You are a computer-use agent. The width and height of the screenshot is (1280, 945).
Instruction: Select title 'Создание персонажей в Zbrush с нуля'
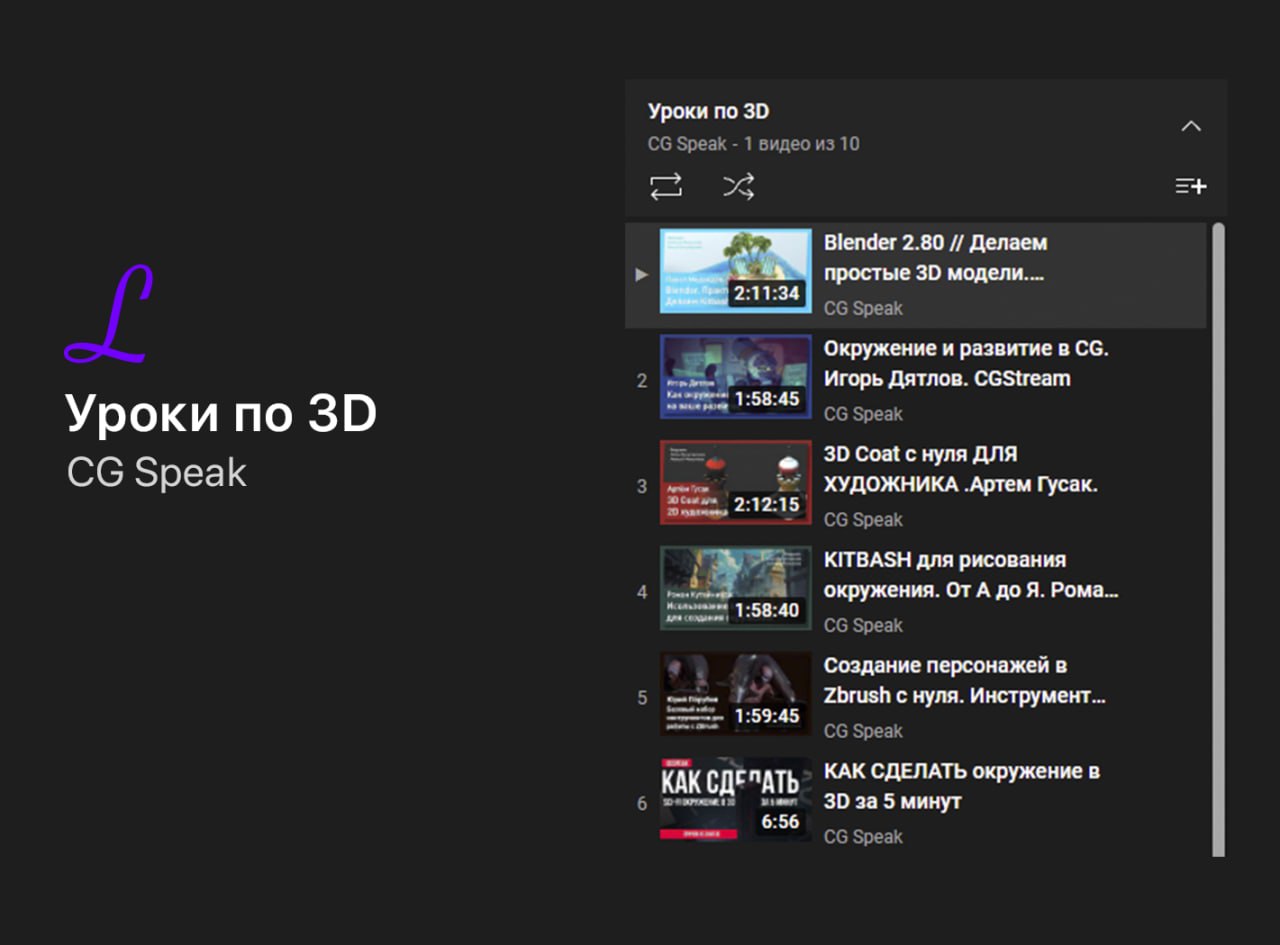coord(964,680)
